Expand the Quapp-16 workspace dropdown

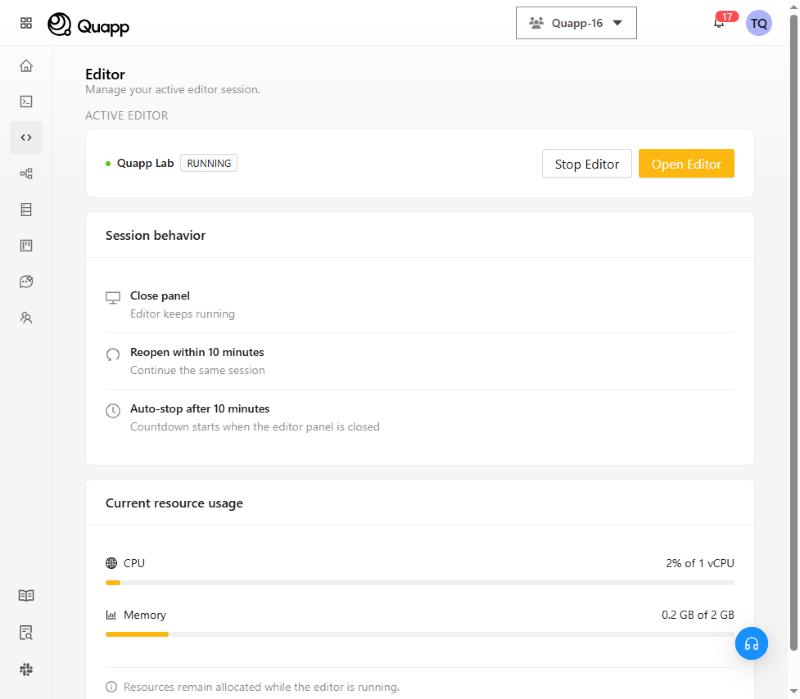pos(576,23)
